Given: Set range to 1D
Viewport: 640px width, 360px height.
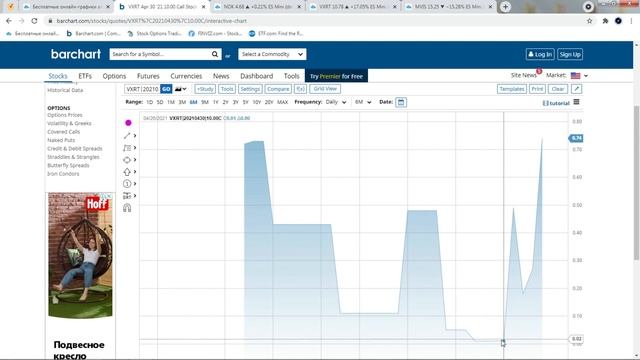Looking at the screenshot, I should (150, 102).
